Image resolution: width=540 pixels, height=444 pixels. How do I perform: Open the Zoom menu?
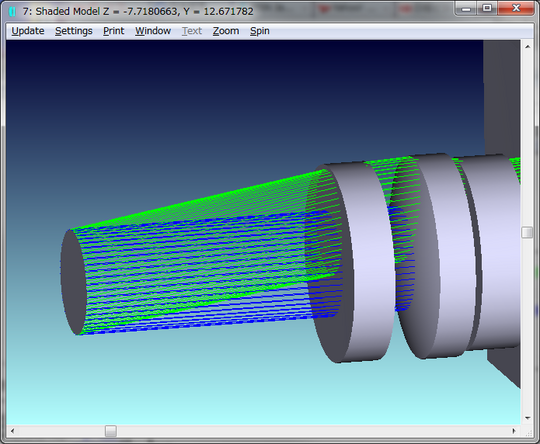pos(226,31)
